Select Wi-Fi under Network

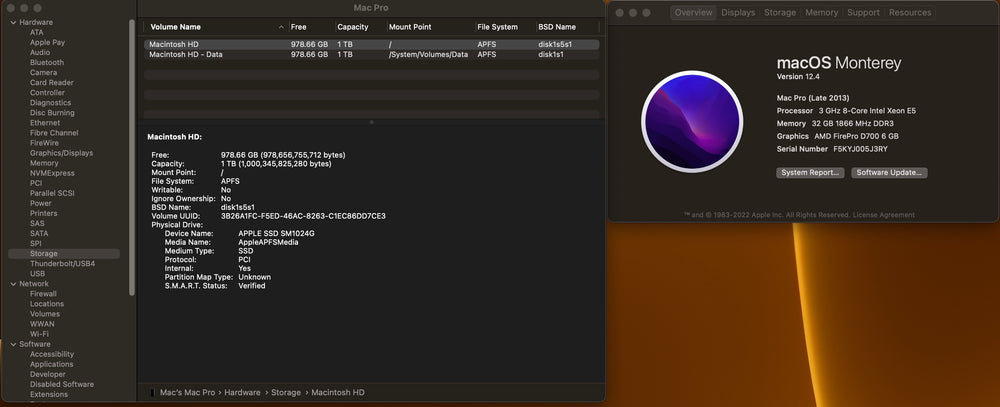(39, 334)
